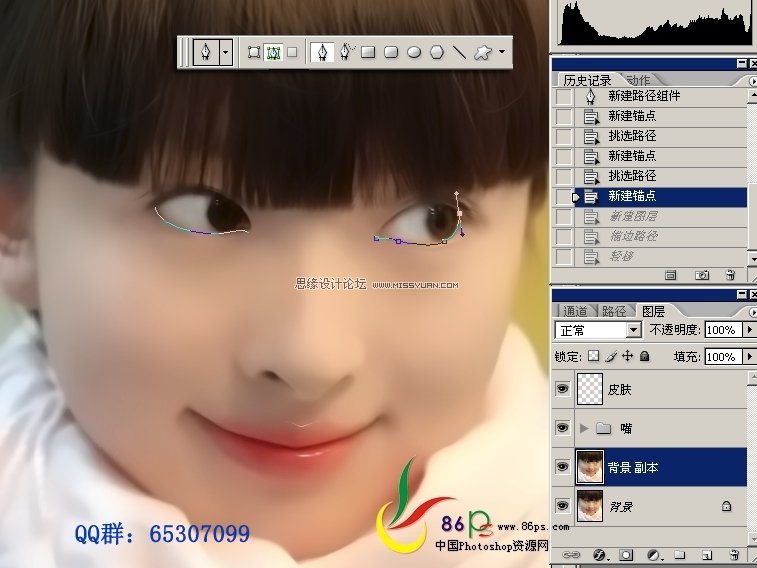Set history brush source for 描边路径
This screenshot has width=757, height=568.
tap(563, 236)
